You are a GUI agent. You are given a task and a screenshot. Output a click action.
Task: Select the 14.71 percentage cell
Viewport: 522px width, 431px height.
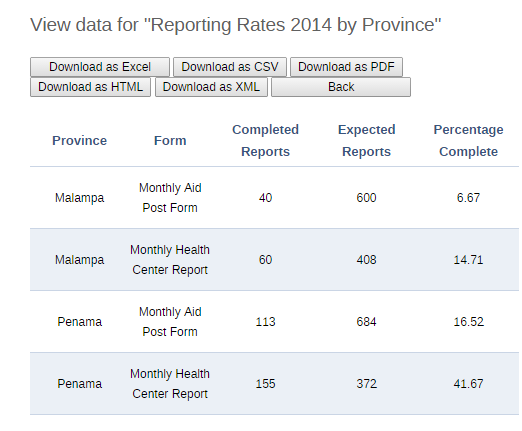point(468,260)
